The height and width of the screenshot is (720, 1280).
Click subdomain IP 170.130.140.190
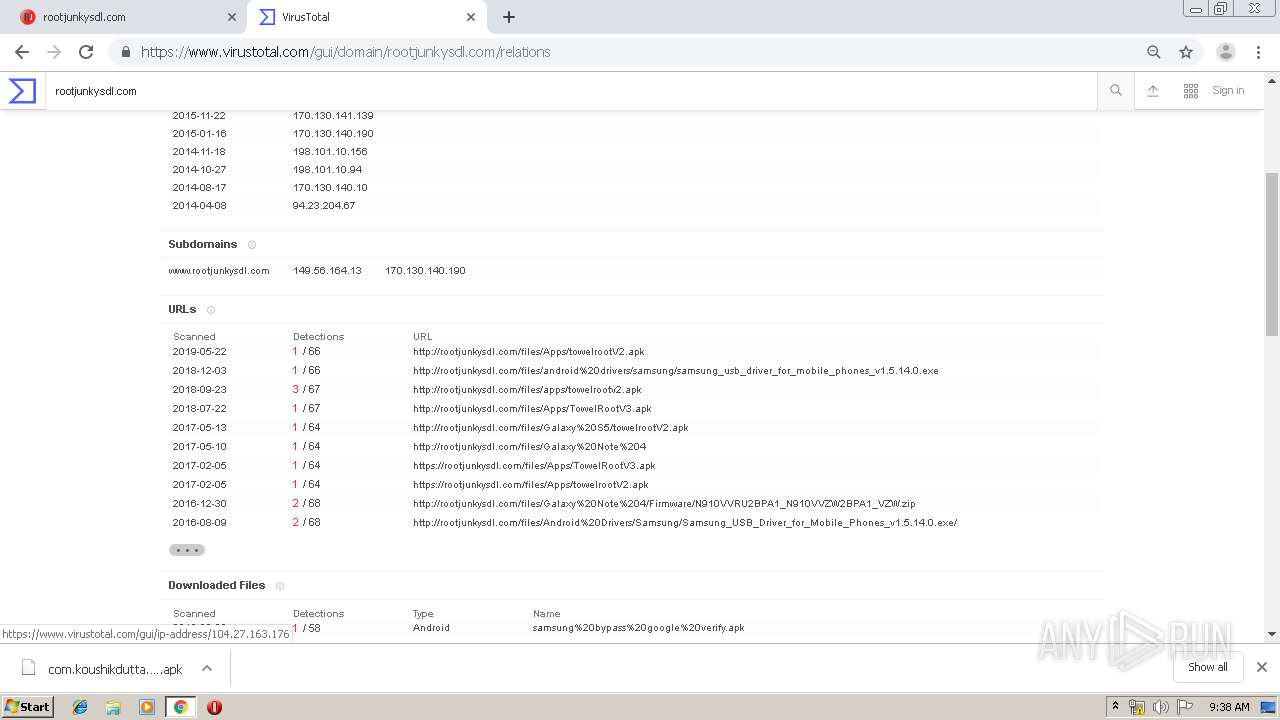click(x=425, y=271)
